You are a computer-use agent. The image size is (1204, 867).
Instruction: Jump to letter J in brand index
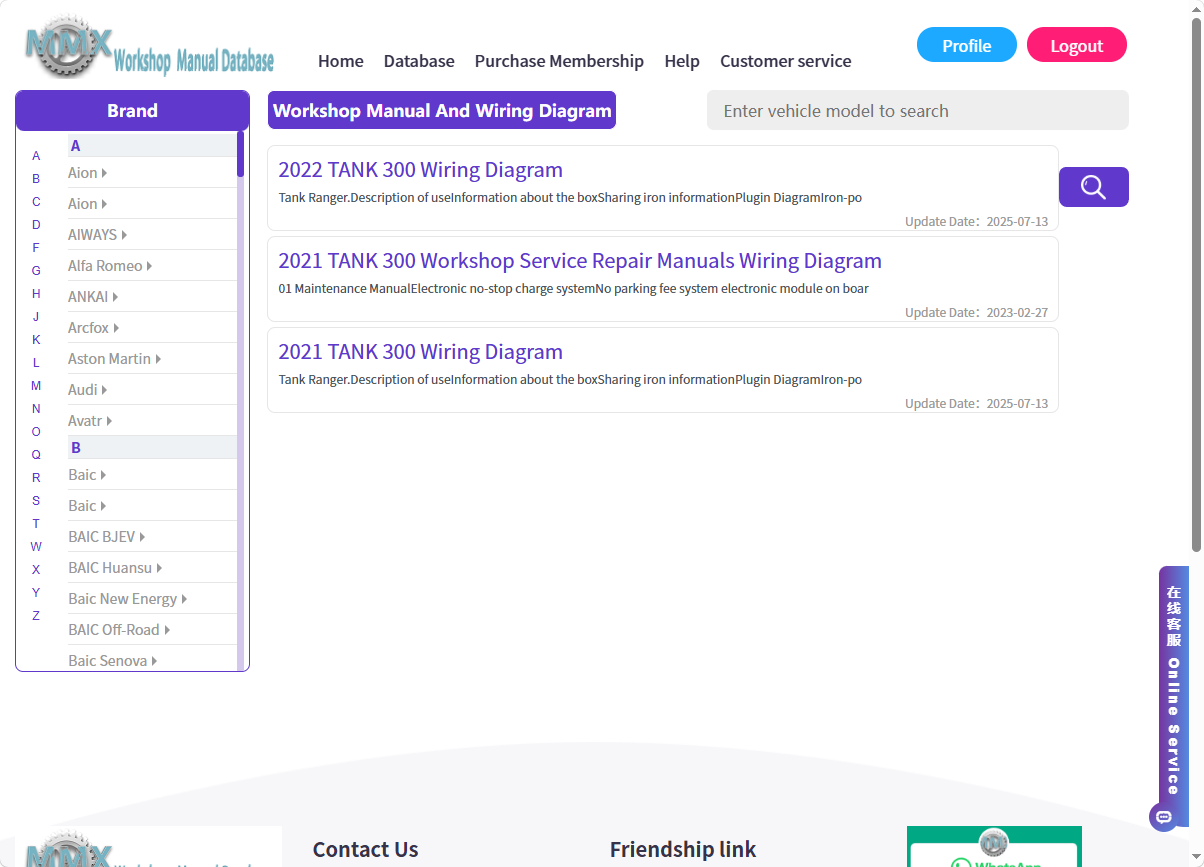coord(36,317)
